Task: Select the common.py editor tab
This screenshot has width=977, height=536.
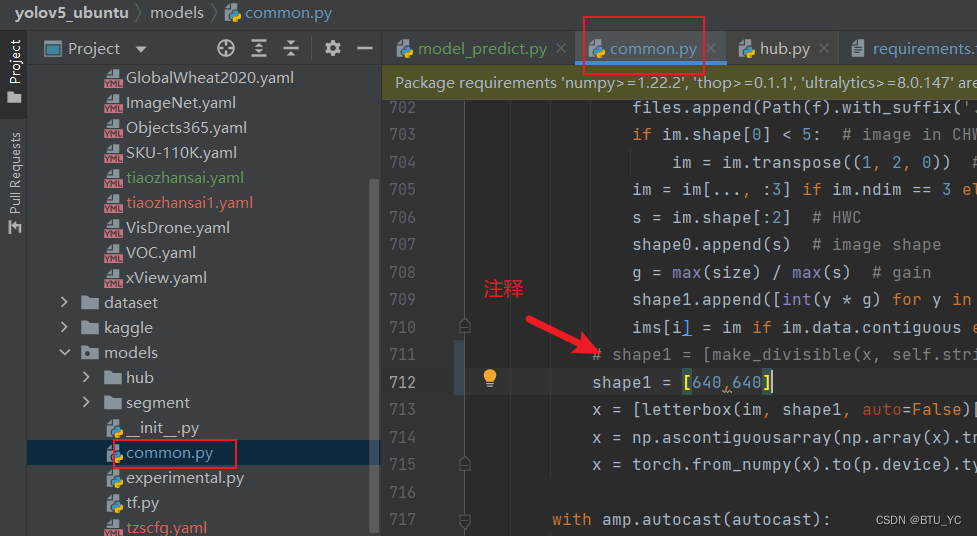Action: pyautogui.click(x=652, y=49)
